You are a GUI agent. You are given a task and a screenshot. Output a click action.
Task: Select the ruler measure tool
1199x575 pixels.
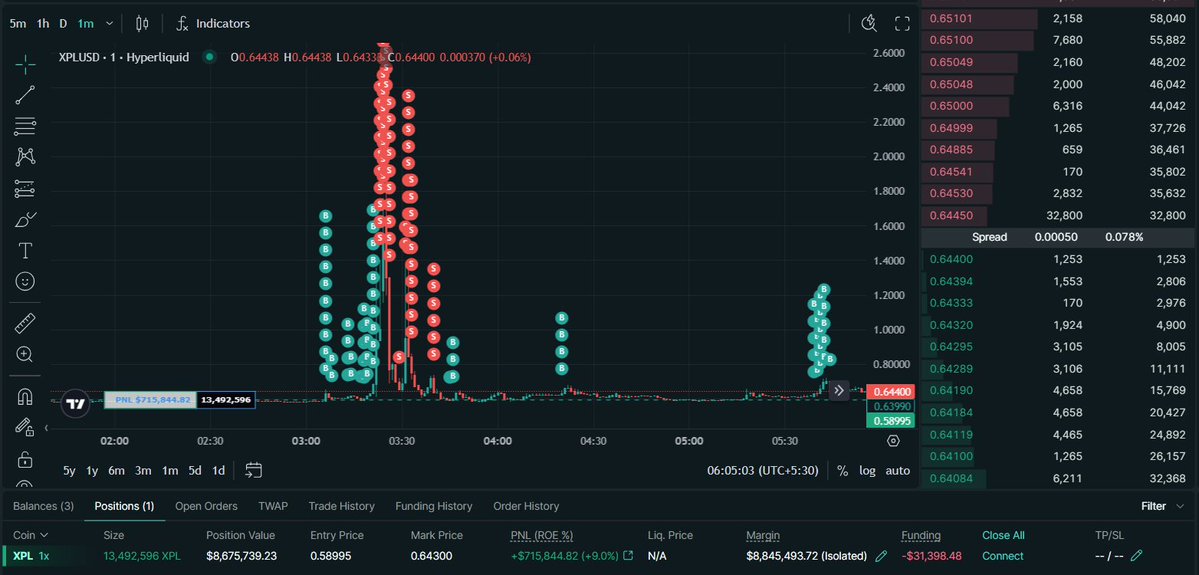pos(25,323)
